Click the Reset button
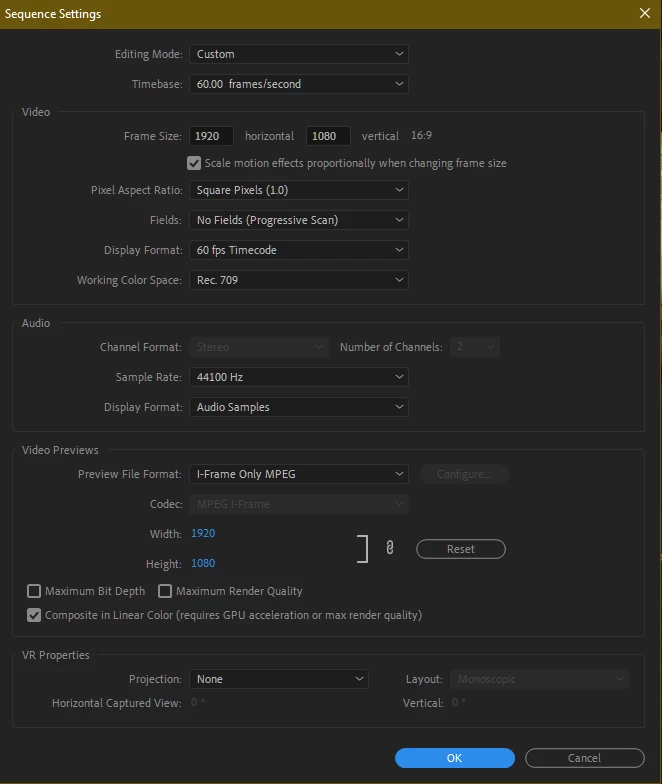This screenshot has height=784, width=662. pos(461,549)
